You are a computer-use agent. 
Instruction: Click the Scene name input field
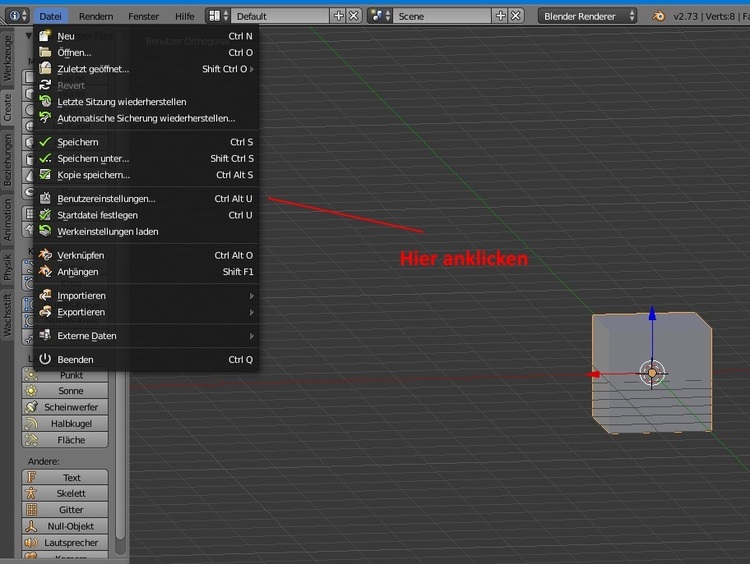(x=442, y=16)
